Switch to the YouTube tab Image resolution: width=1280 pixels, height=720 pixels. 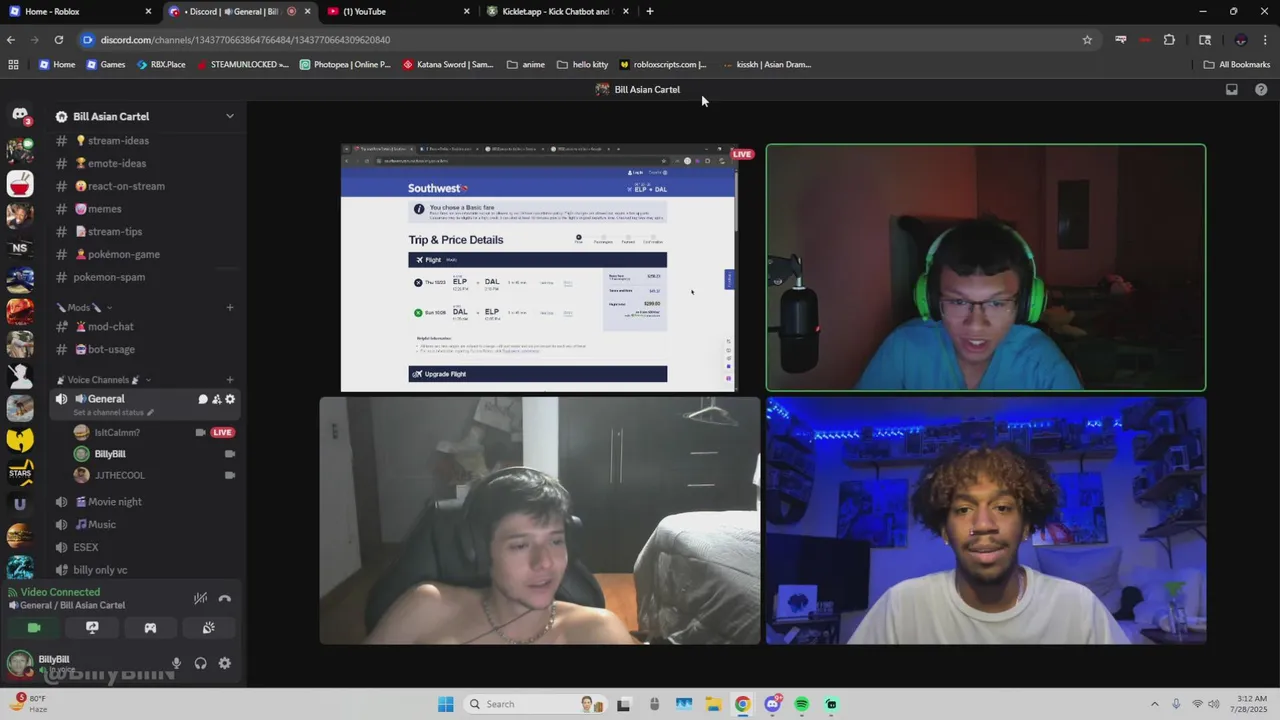398,11
